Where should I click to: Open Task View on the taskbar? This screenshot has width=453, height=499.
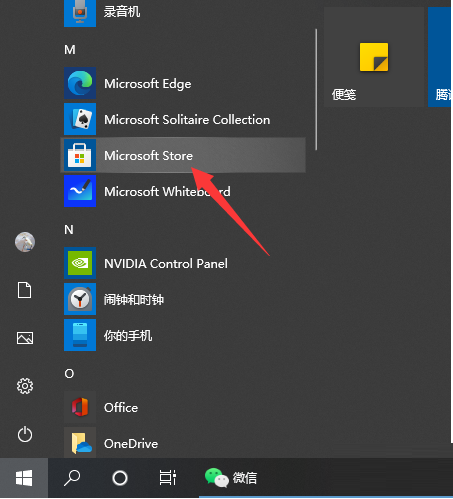[168, 478]
